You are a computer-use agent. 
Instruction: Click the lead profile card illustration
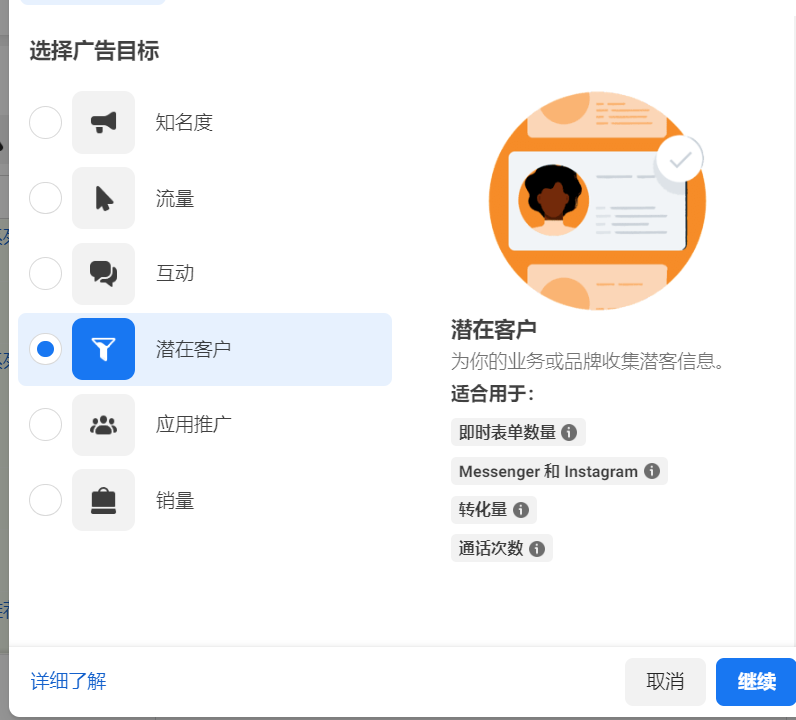click(597, 201)
